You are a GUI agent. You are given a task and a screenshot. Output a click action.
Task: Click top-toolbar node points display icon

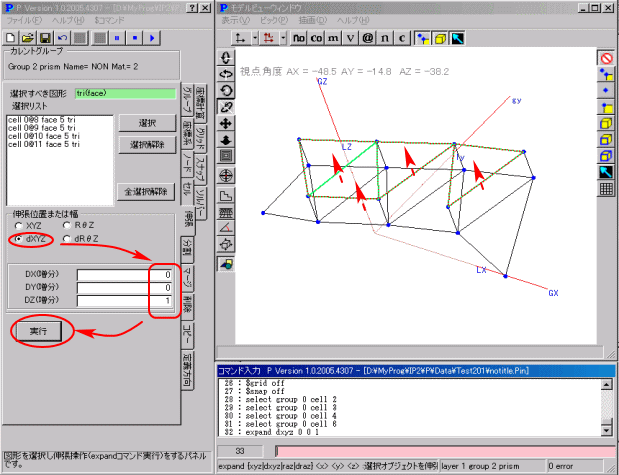(423, 38)
